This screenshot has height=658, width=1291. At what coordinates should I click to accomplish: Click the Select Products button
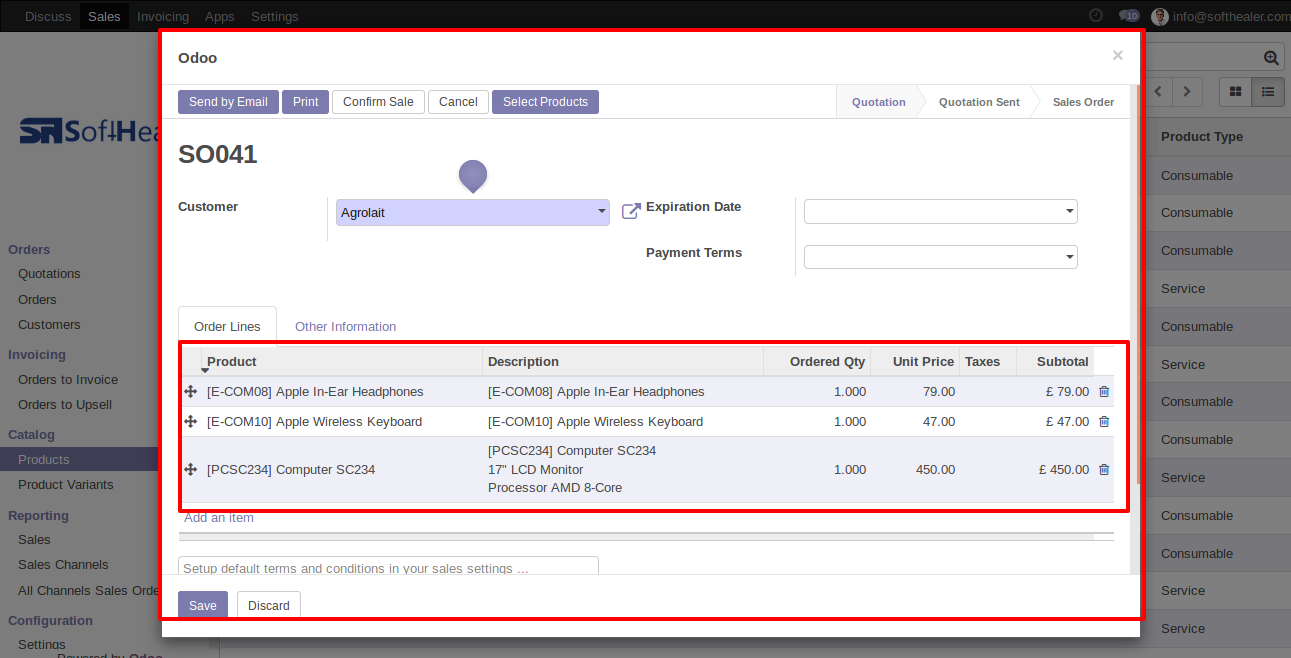click(x=545, y=102)
